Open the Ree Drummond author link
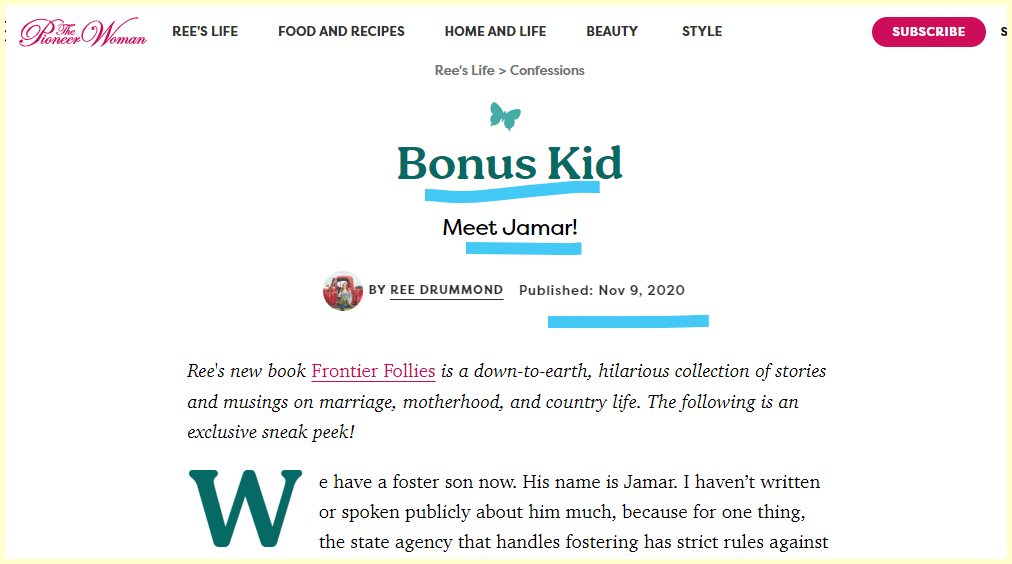 446,290
